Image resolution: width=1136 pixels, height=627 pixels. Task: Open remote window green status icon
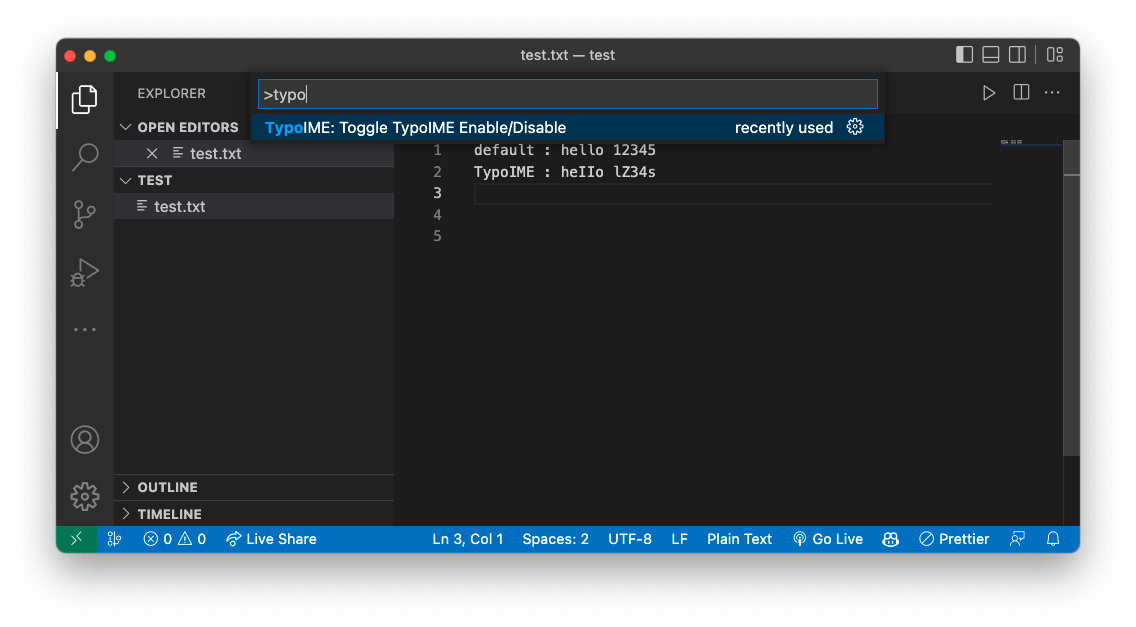(76, 539)
